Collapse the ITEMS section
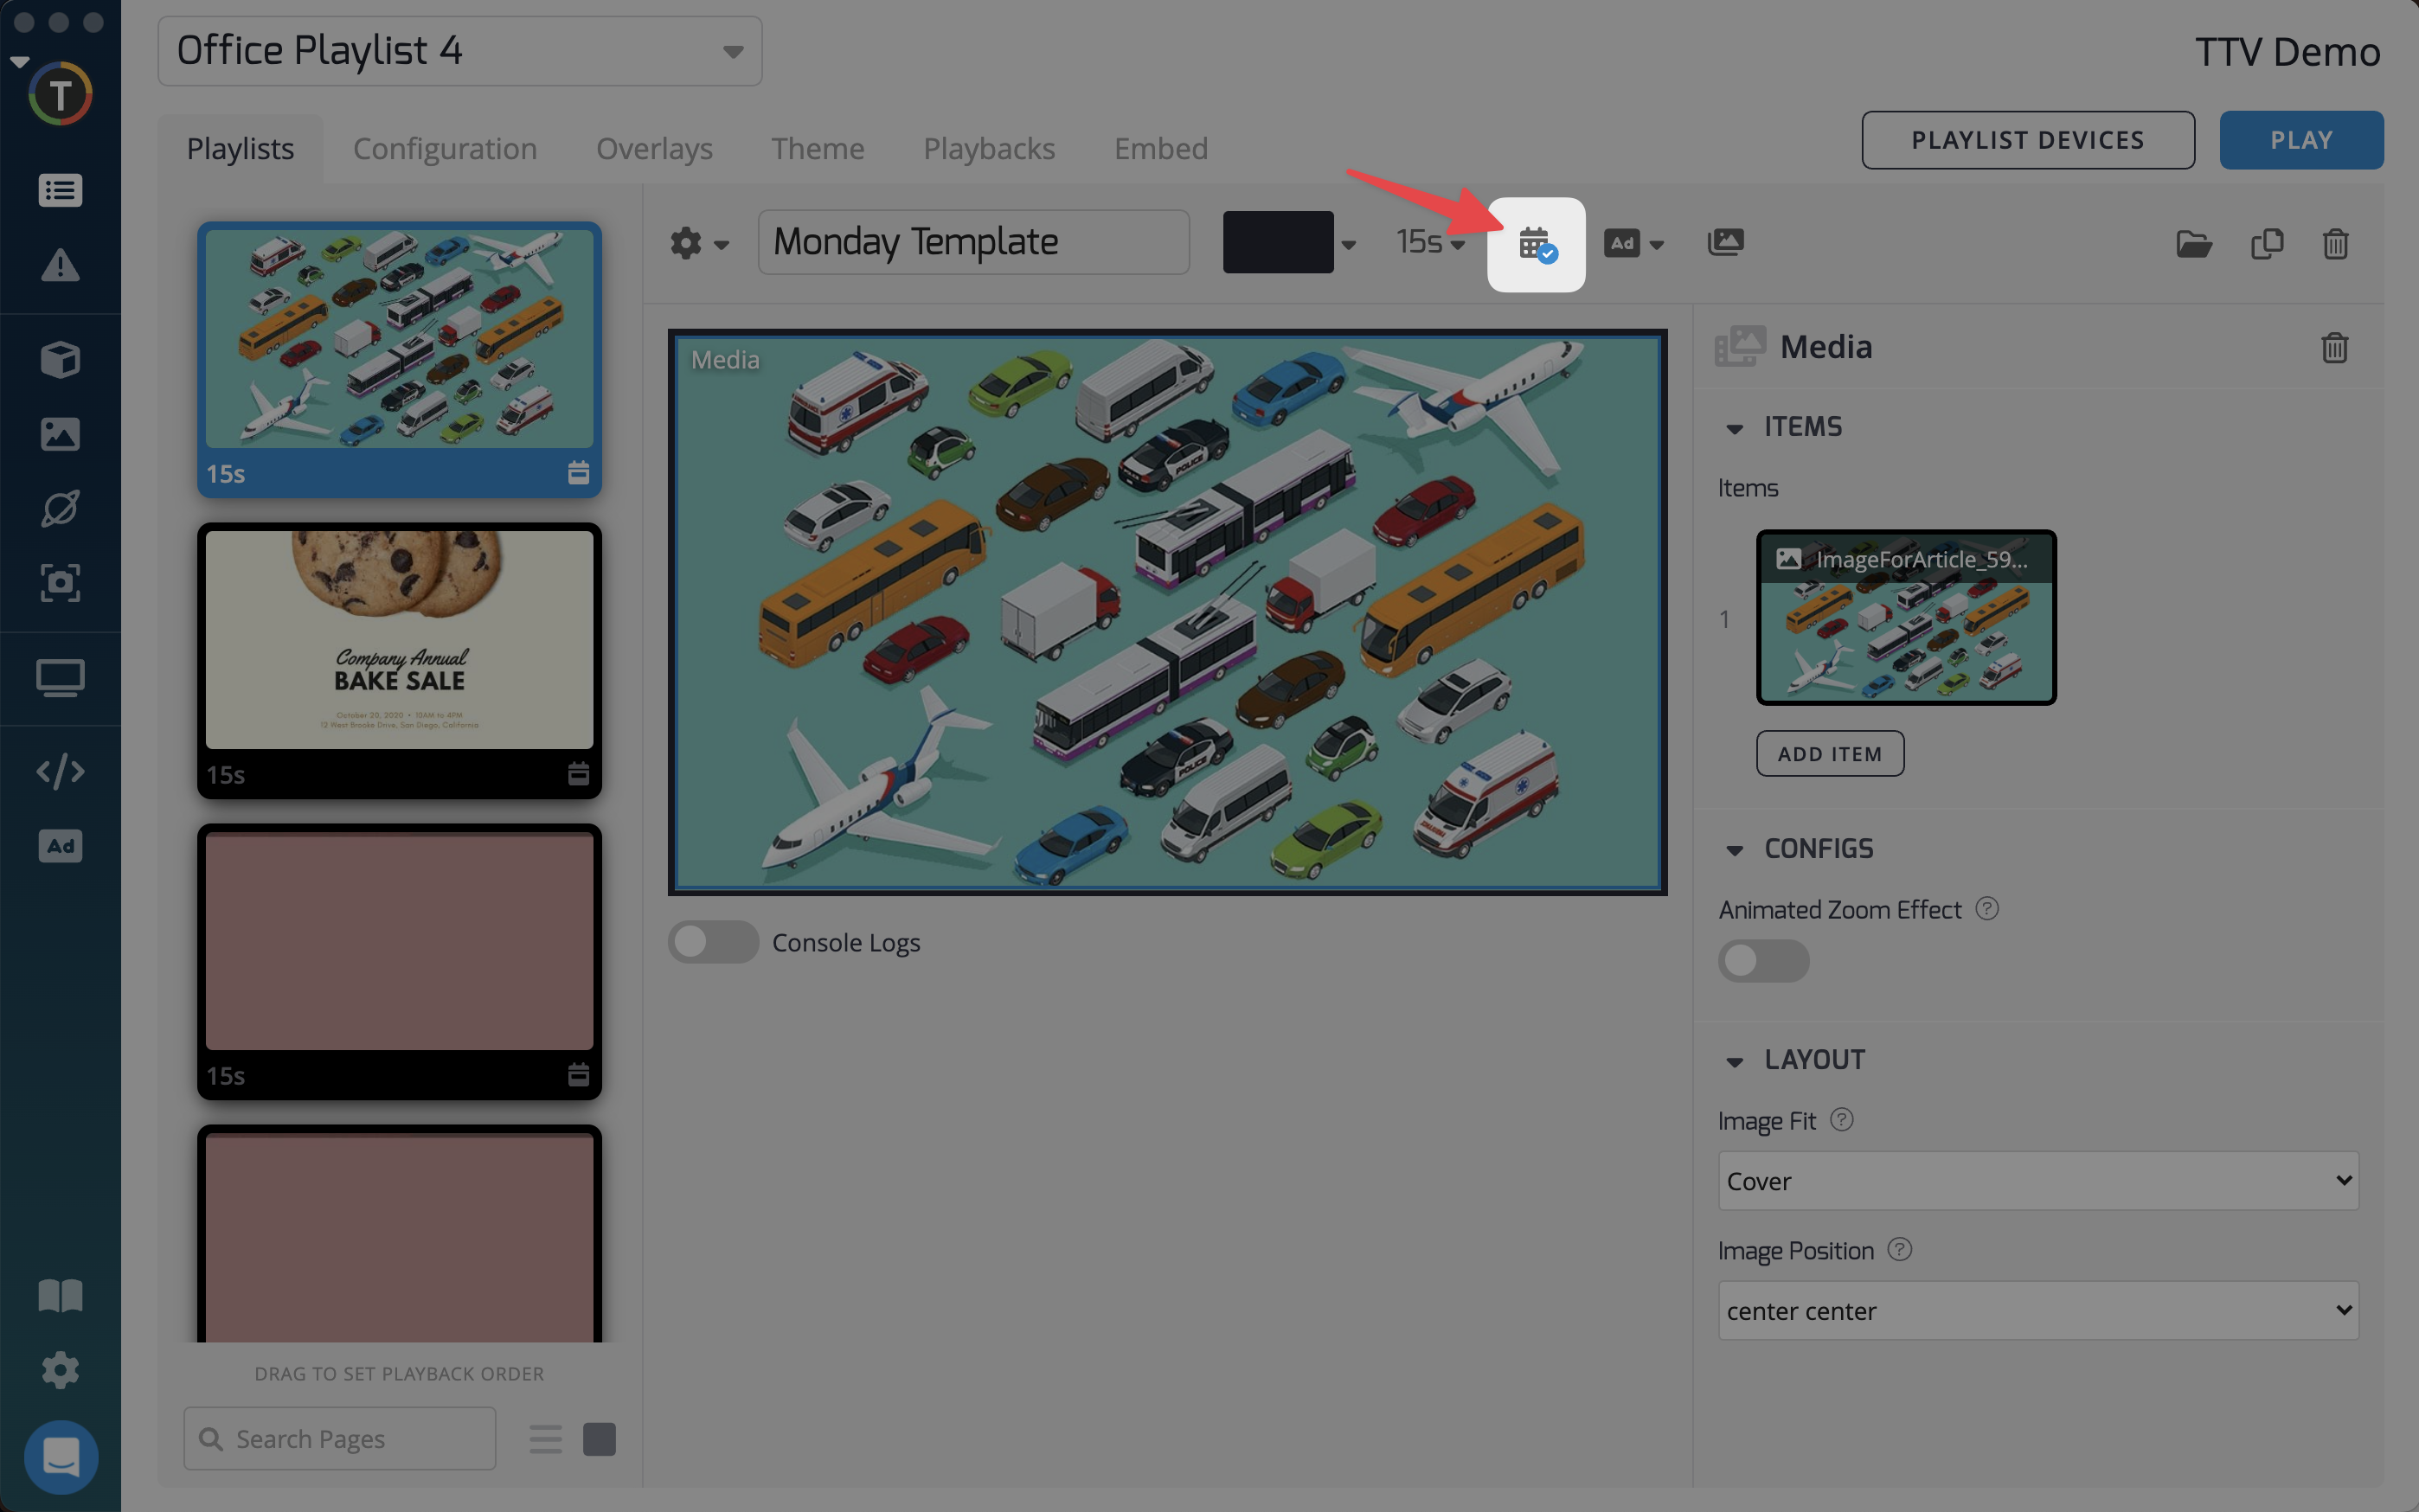 (x=1735, y=428)
